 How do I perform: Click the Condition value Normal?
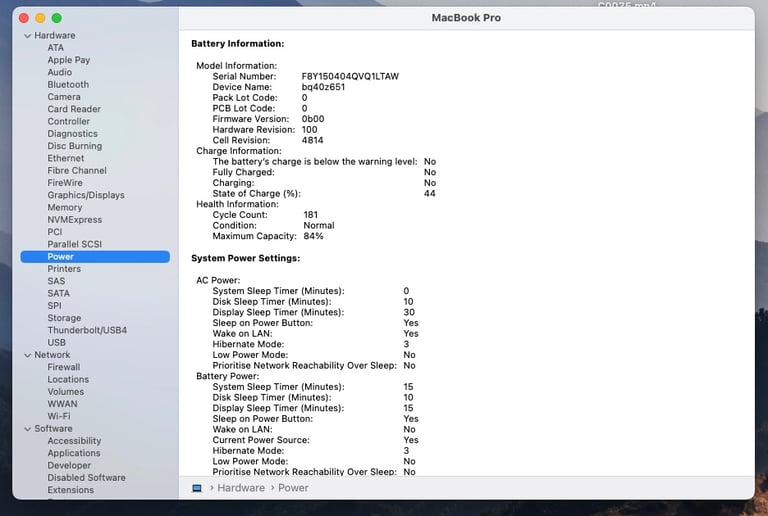(319, 226)
